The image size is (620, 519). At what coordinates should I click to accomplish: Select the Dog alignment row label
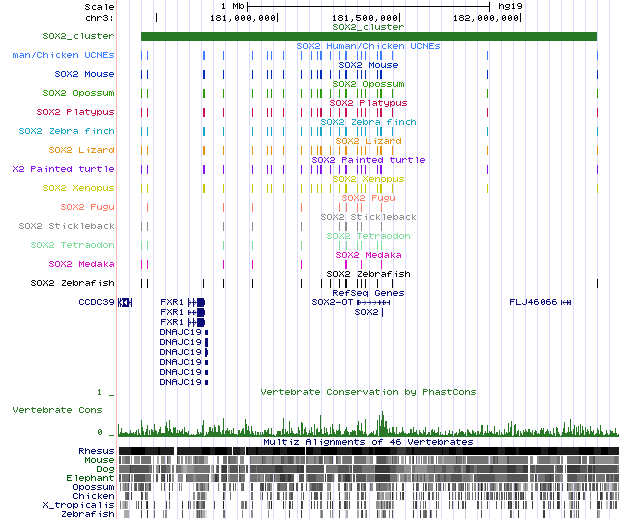[x=103, y=469]
